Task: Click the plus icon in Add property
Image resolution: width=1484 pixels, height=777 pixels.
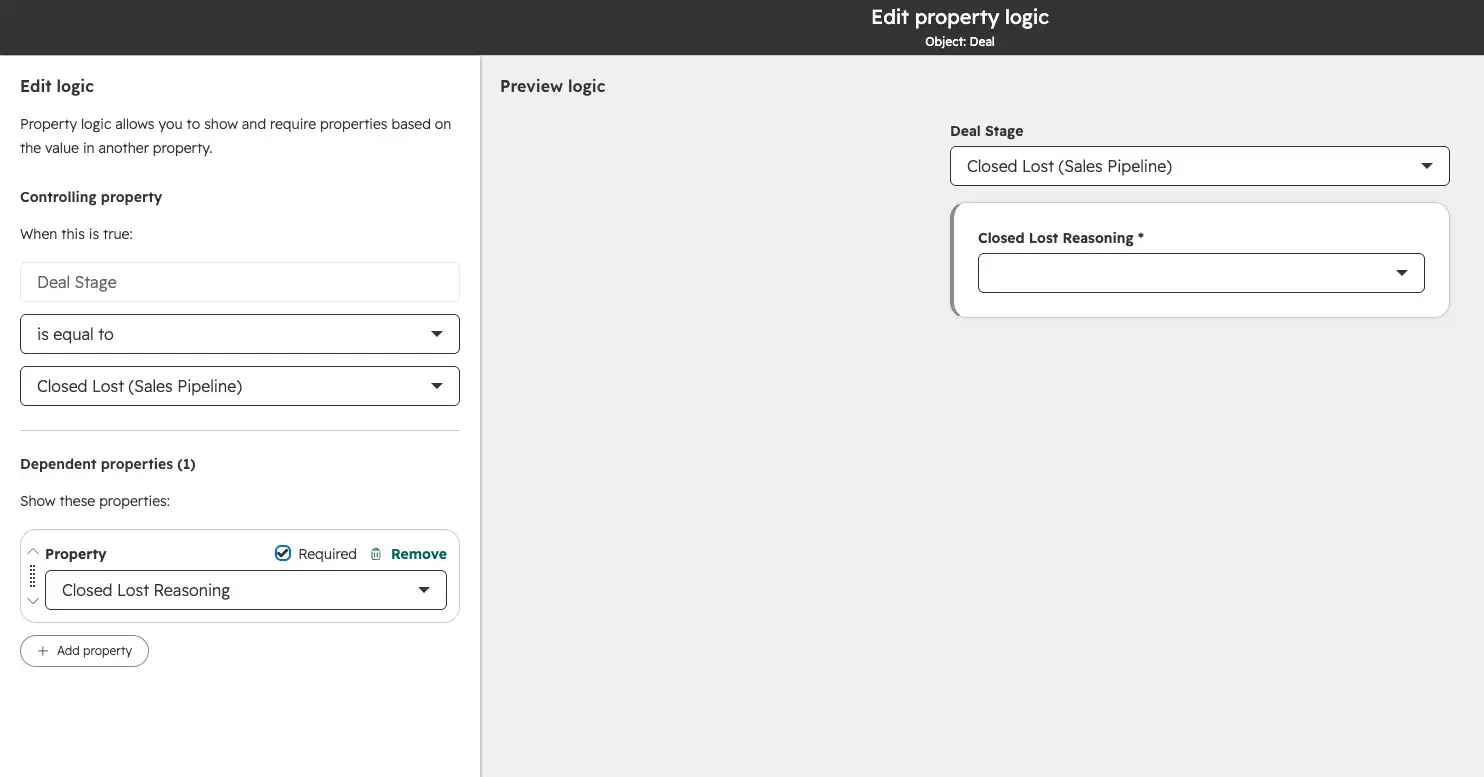Action: pyautogui.click(x=43, y=651)
